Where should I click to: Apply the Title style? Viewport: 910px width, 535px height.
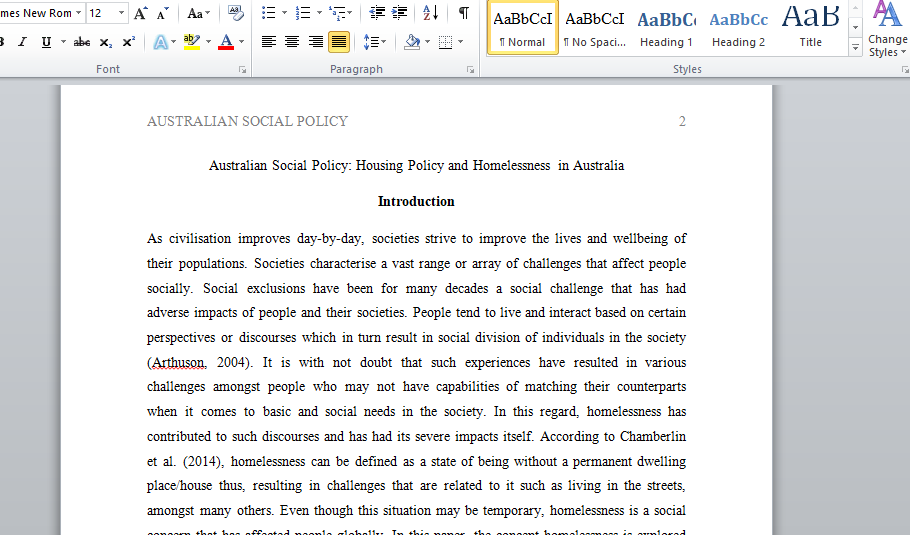810,27
